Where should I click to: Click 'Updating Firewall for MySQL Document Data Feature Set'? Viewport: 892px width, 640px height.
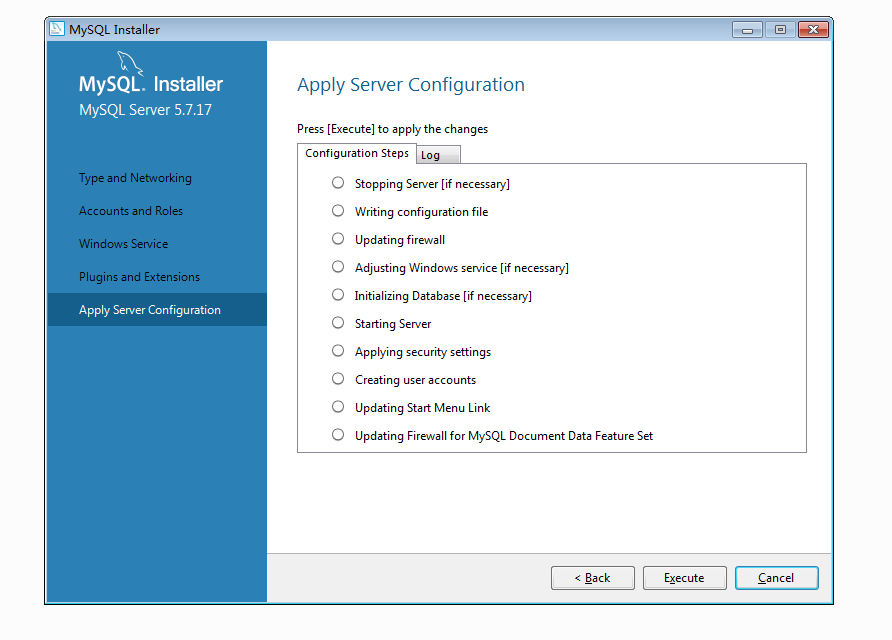[504, 436]
